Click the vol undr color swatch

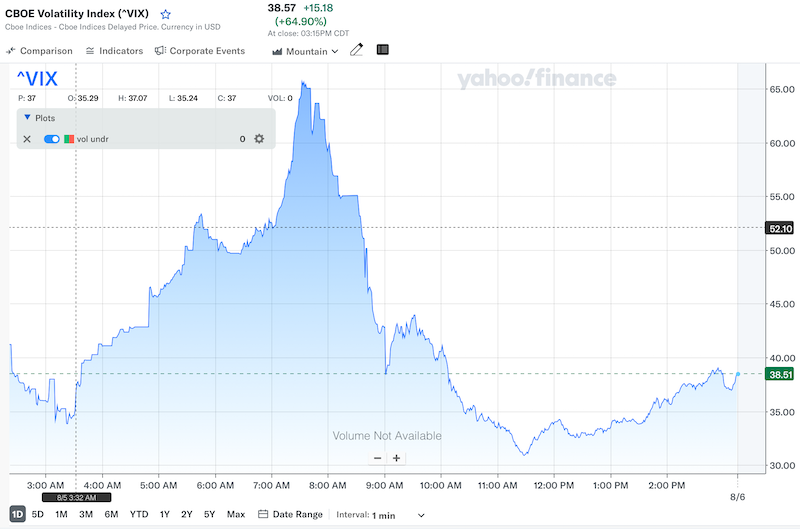pos(69,139)
